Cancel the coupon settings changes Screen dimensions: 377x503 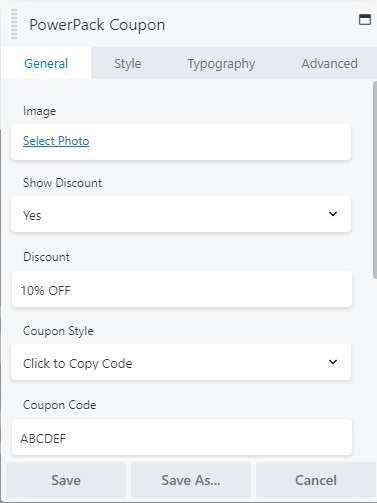click(x=316, y=480)
